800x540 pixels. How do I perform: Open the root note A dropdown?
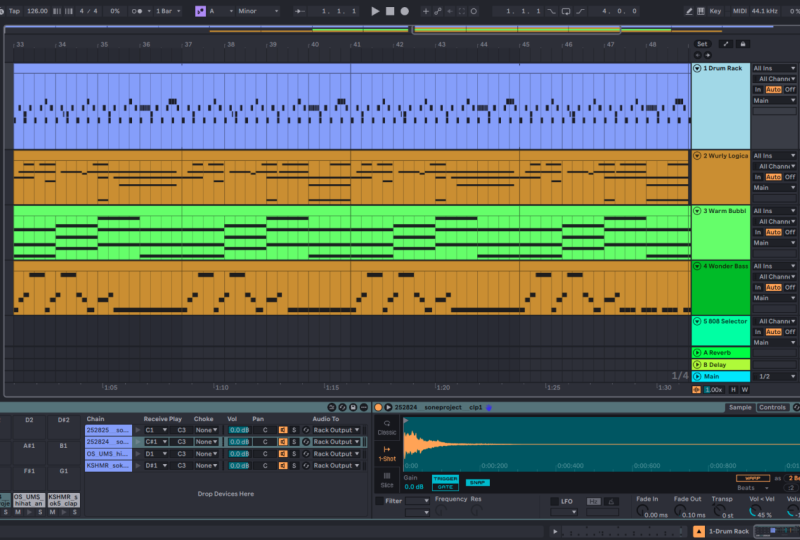(221, 11)
